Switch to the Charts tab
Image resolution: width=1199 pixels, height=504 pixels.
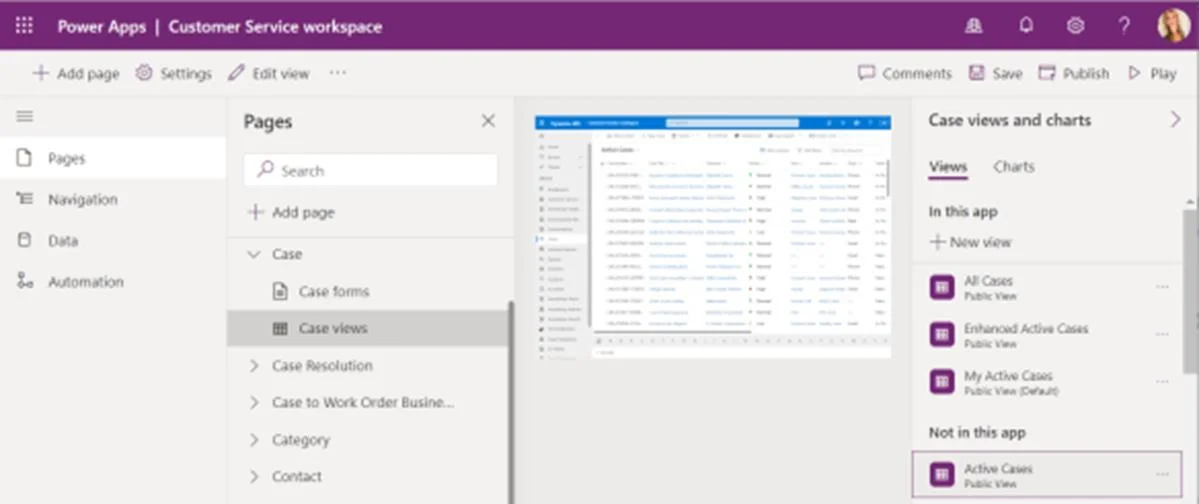point(1014,167)
